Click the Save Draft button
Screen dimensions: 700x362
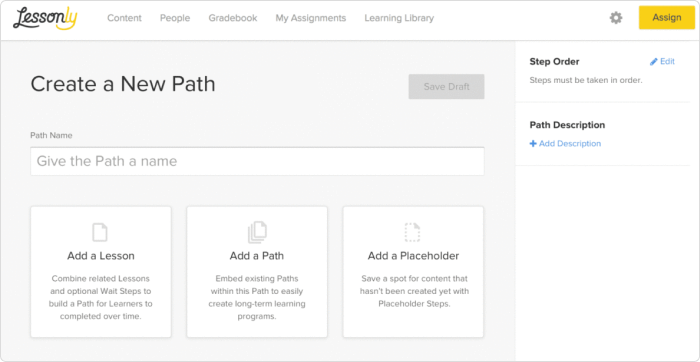tap(446, 87)
